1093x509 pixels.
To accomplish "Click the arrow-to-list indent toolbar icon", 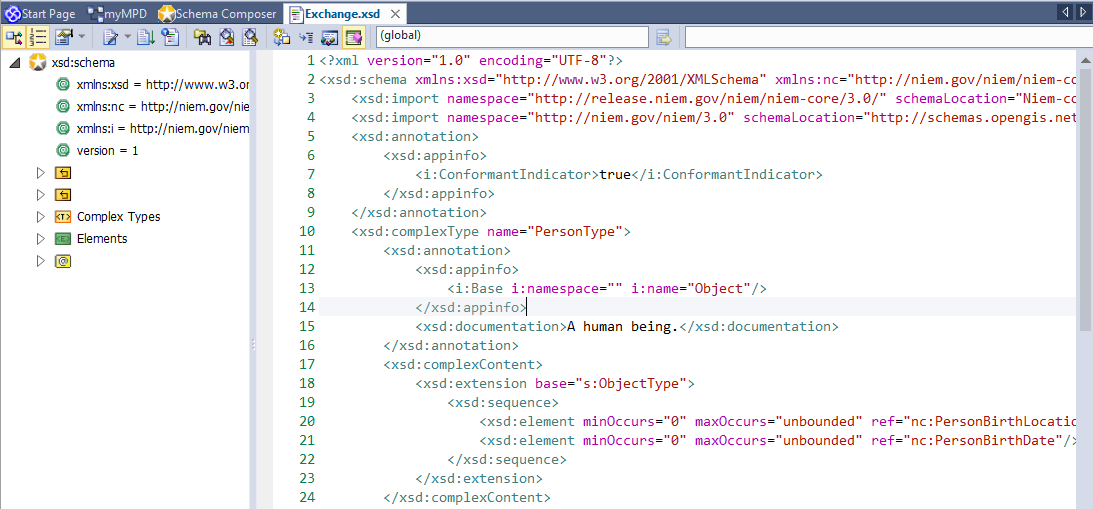I will click(x=306, y=37).
